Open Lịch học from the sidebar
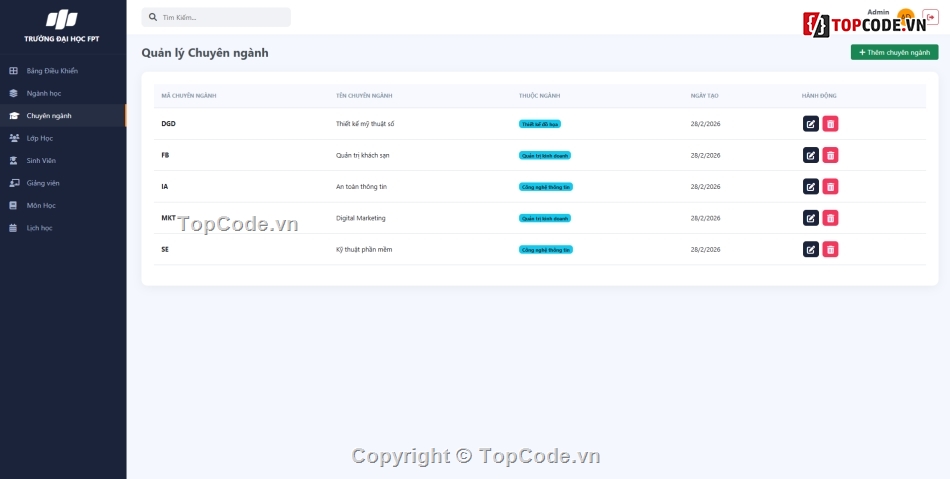This screenshot has height=479, width=950. 39,228
